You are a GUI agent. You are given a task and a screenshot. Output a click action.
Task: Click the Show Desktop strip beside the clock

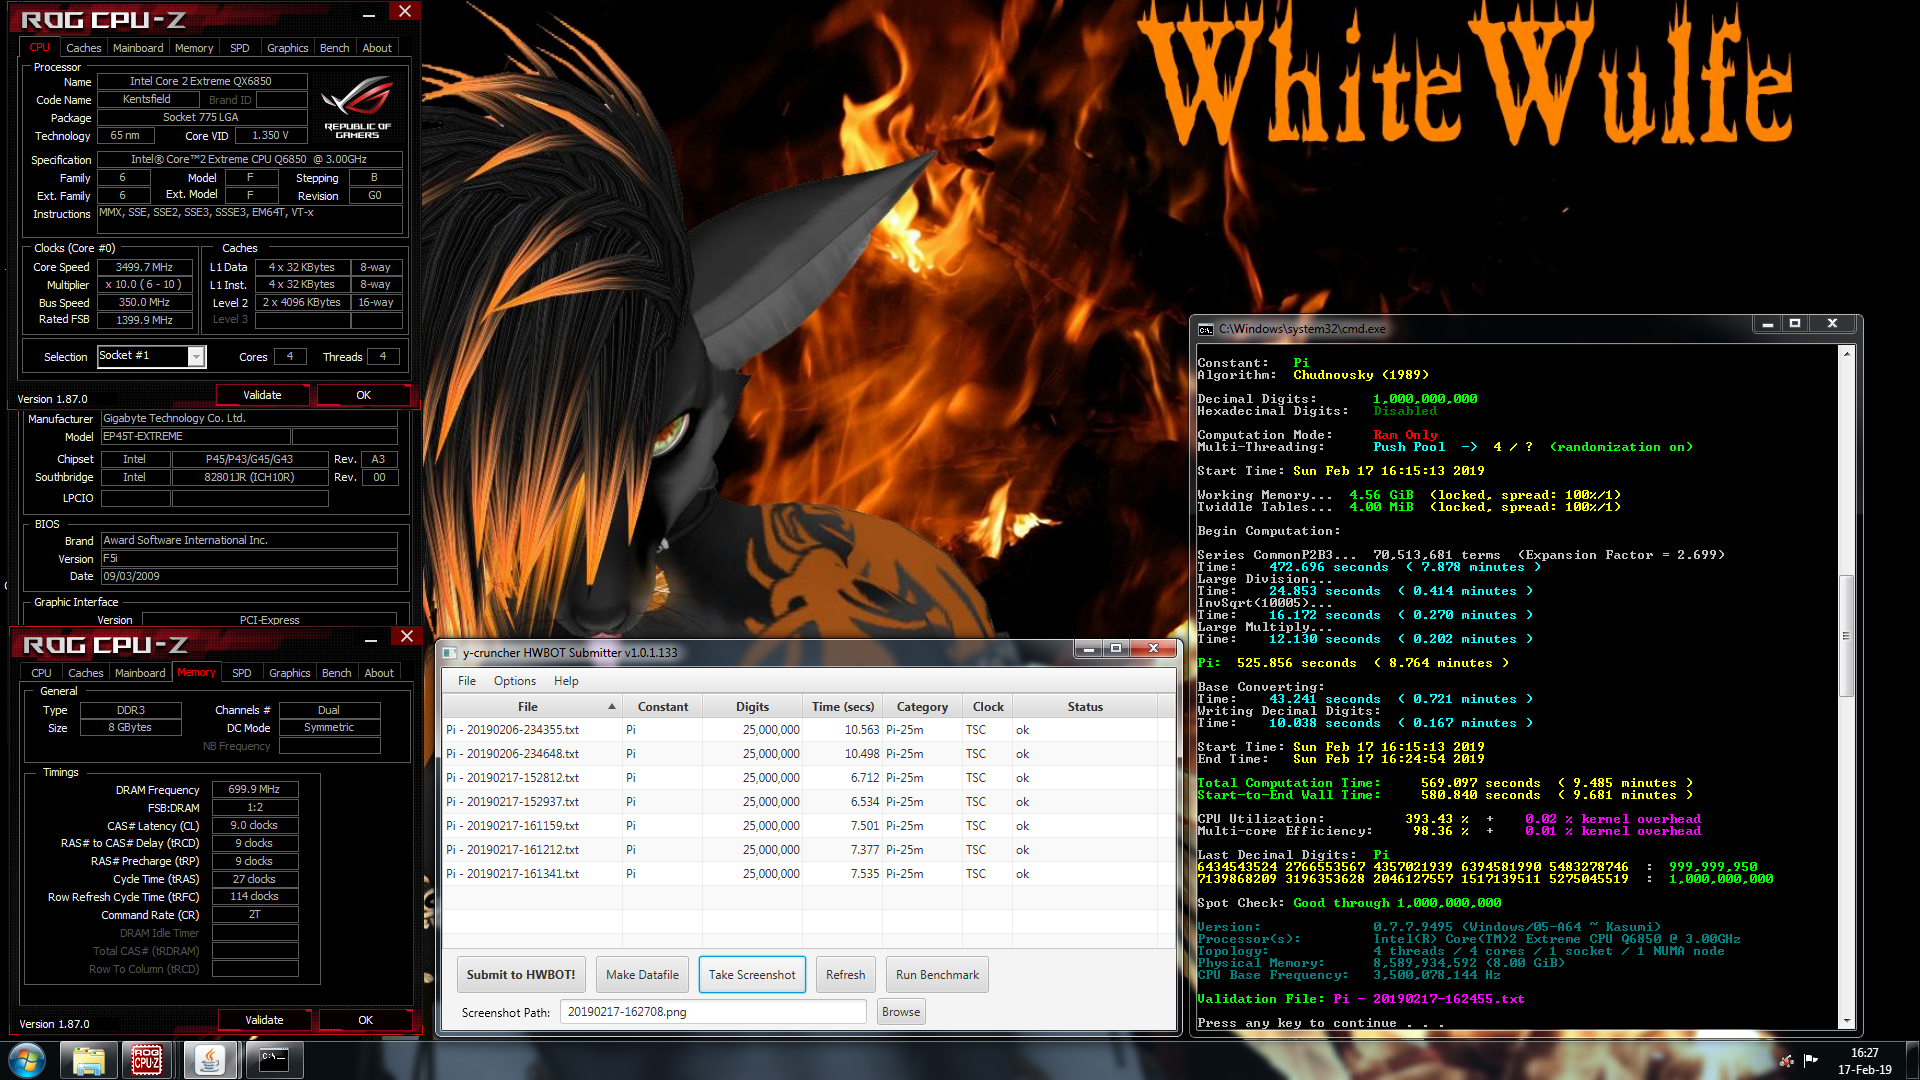[x=1912, y=1060]
